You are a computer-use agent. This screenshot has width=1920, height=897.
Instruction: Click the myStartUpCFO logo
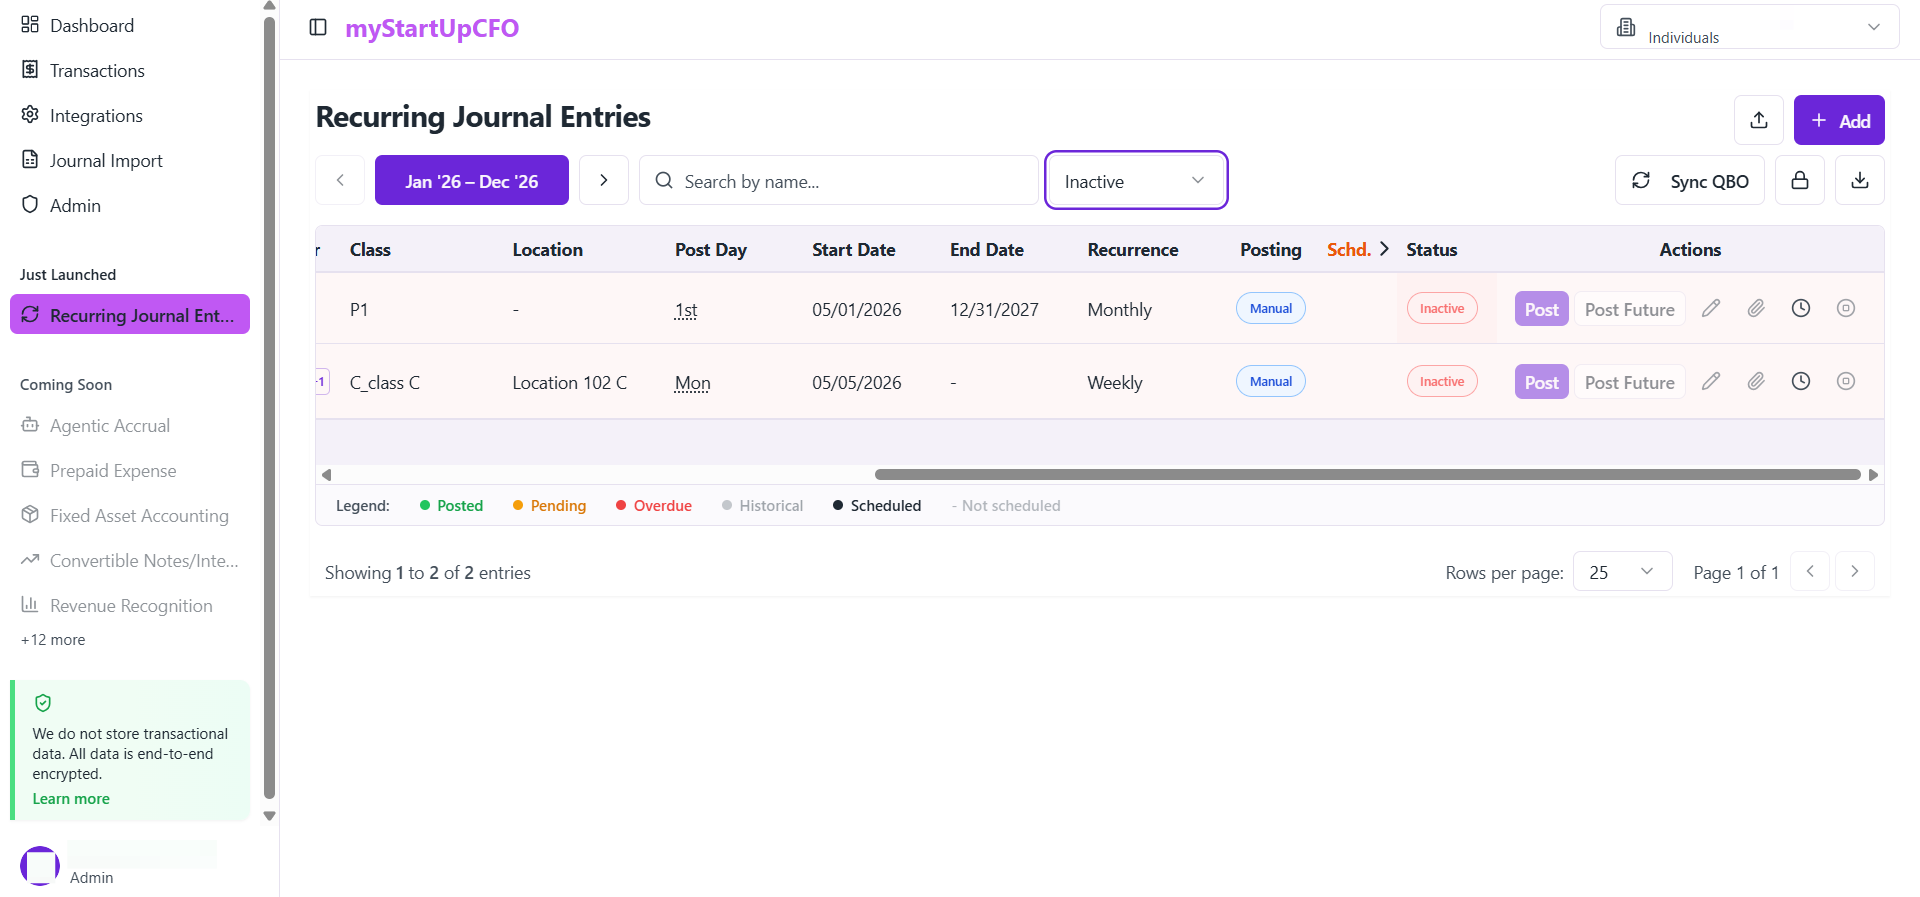[432, 28]
